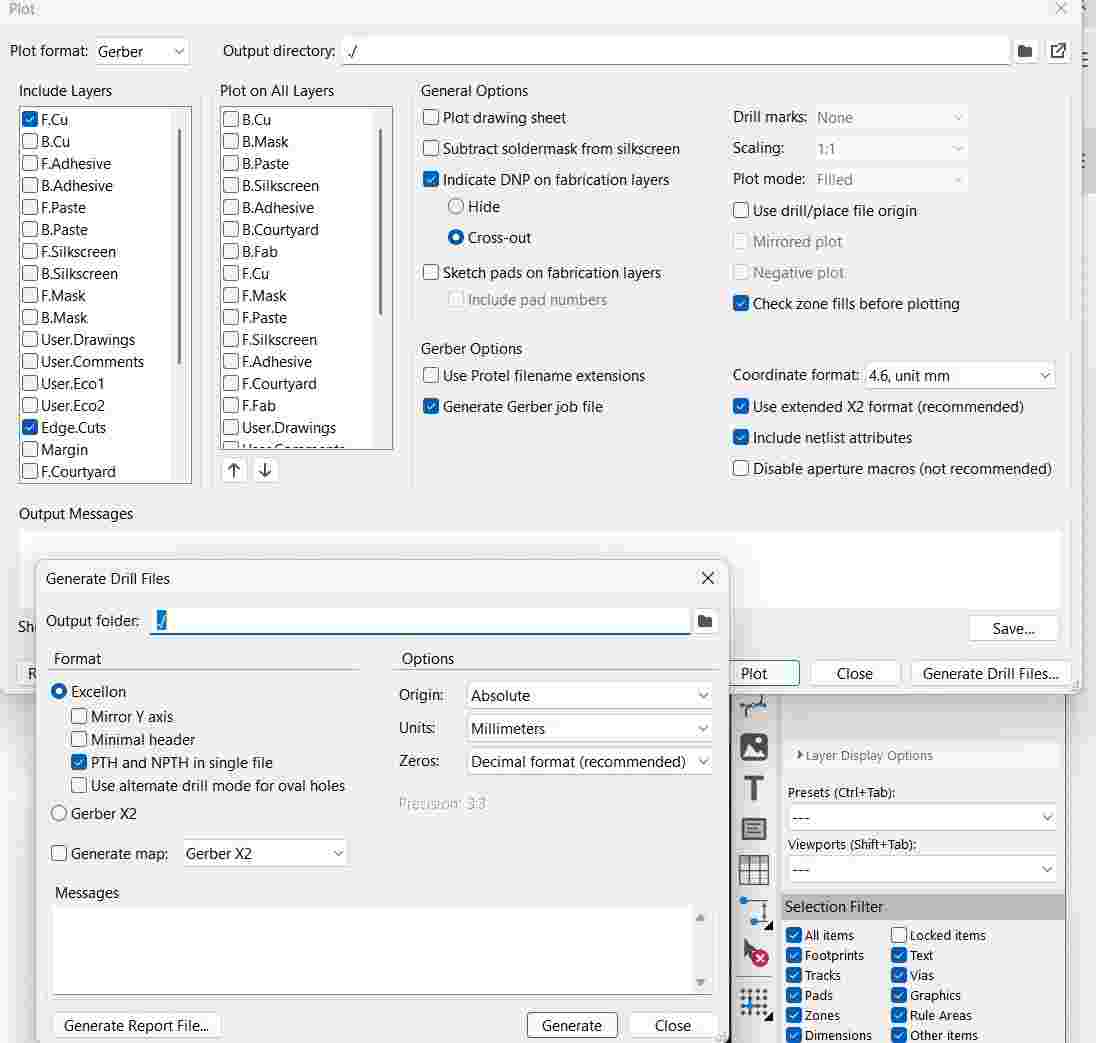
Task: Click Generate Report File... button
Action: 136,1025
